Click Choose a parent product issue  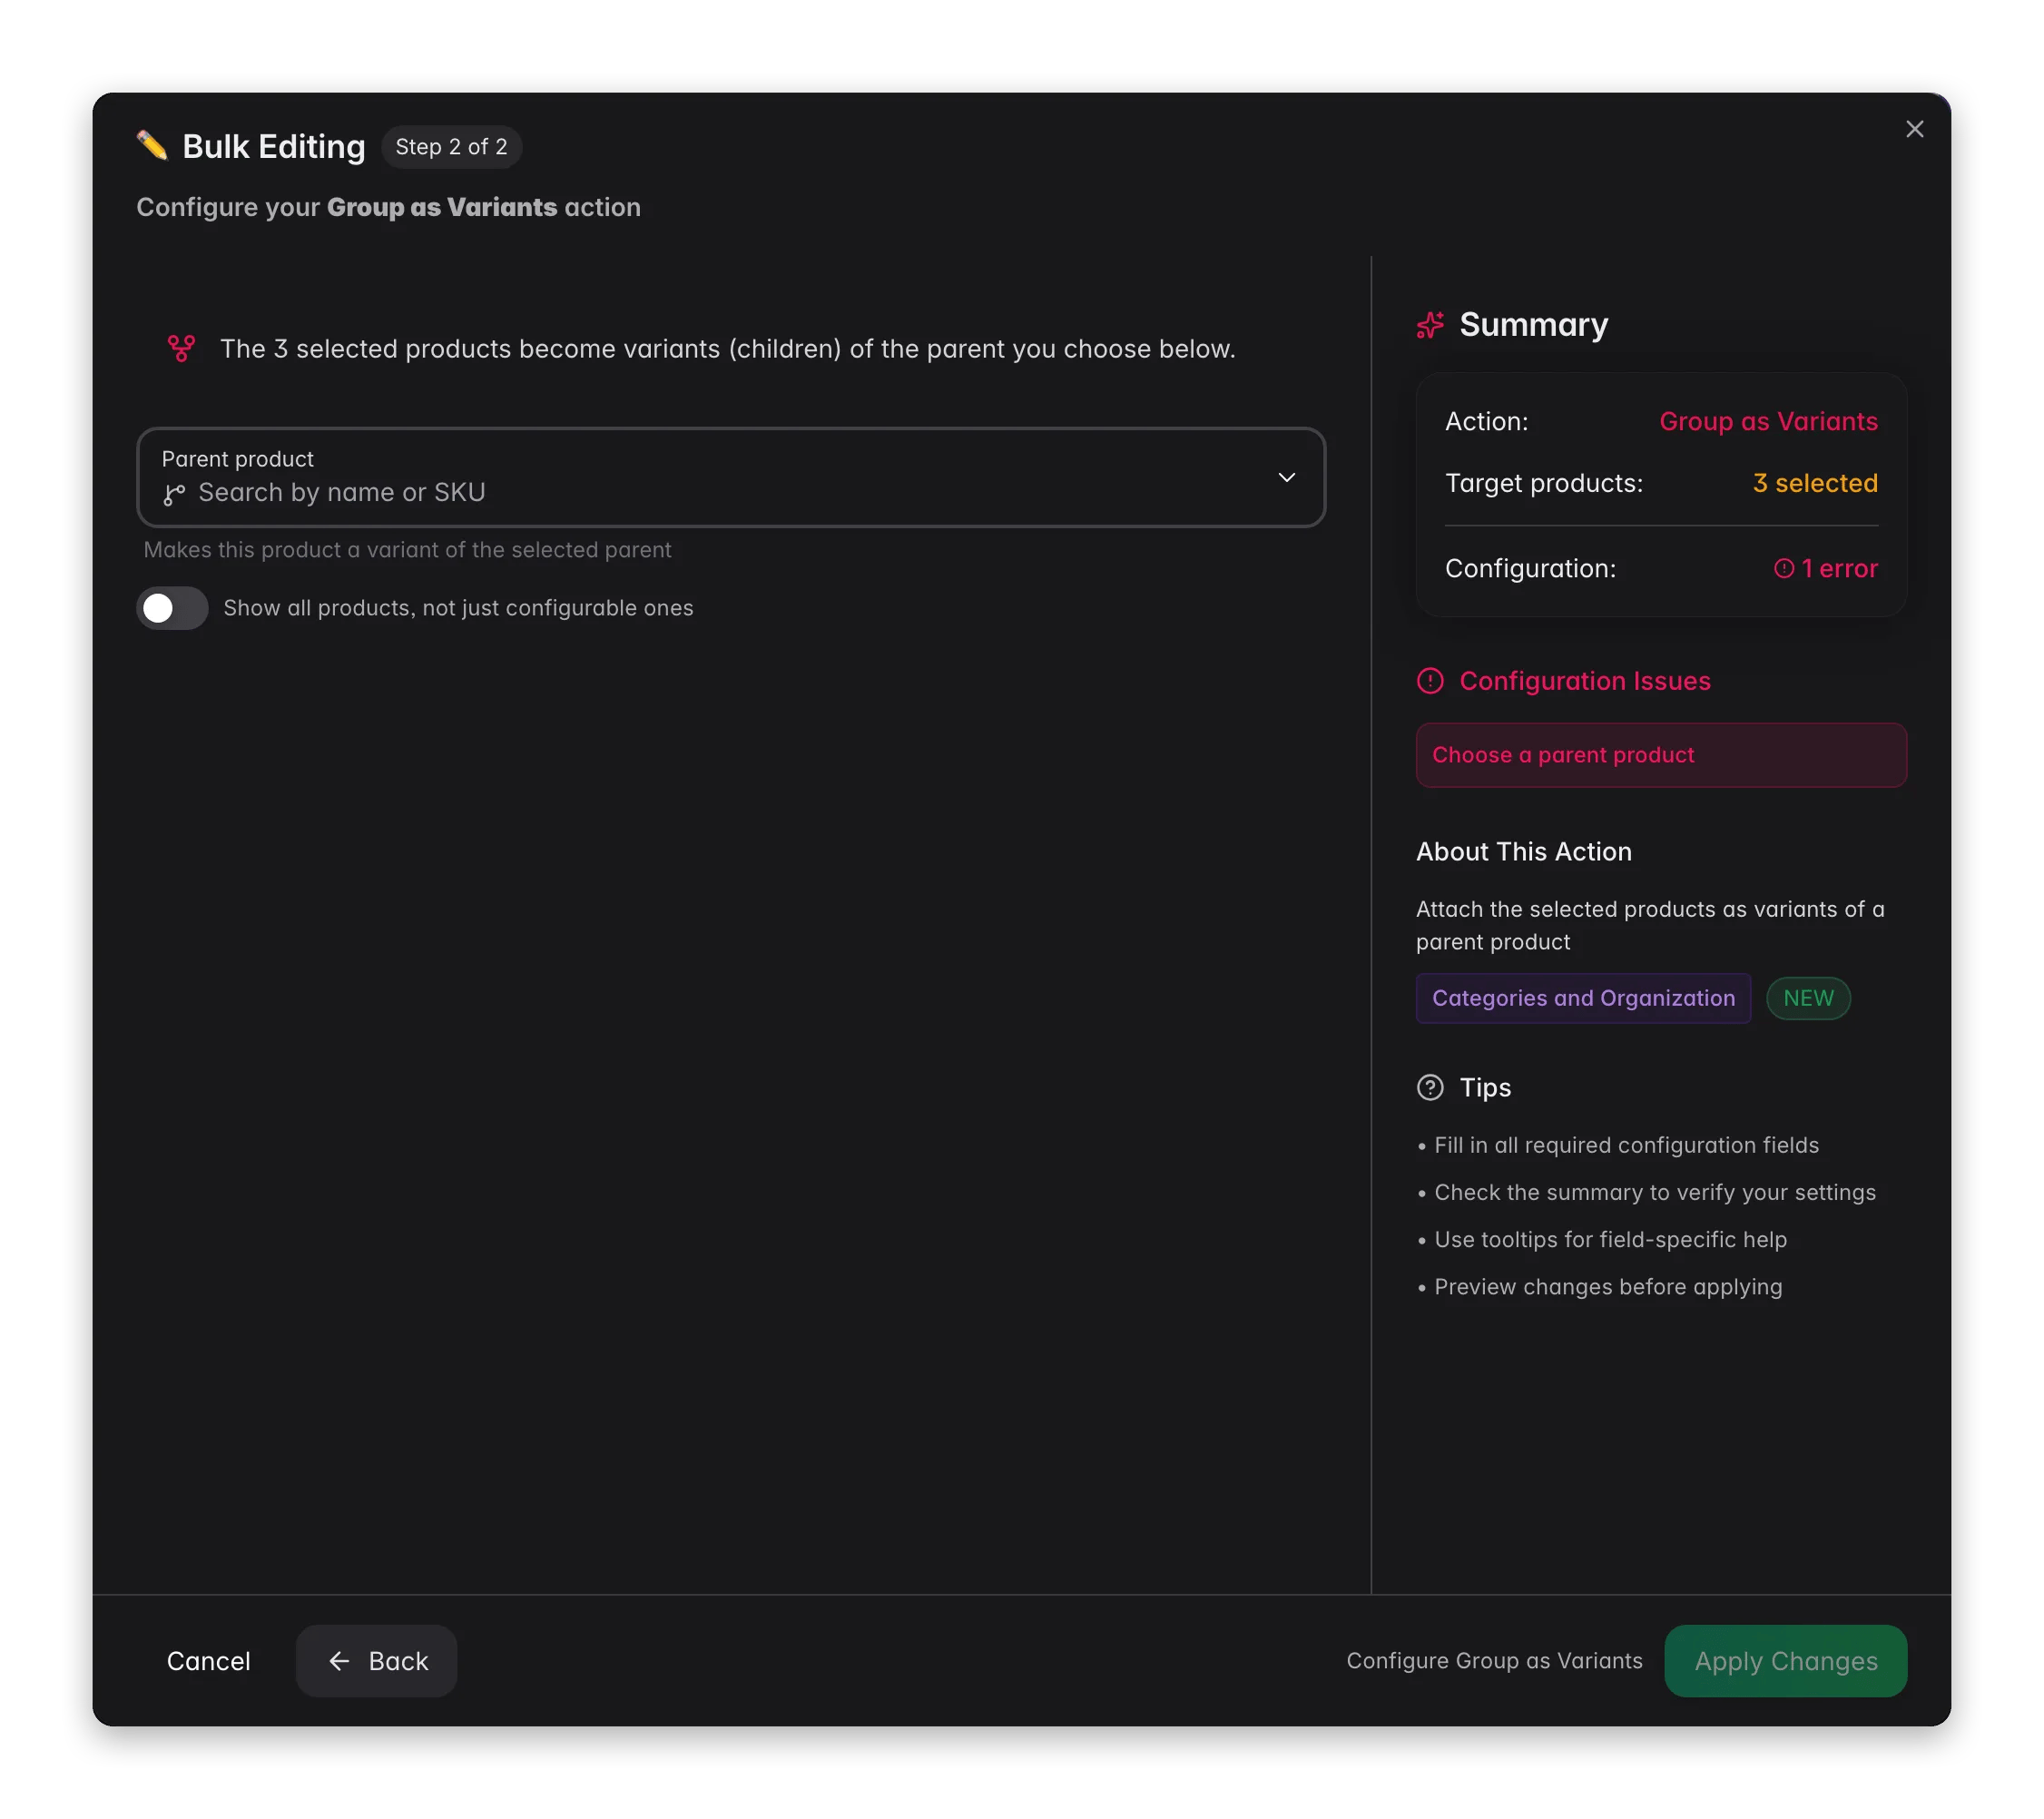1661,755
